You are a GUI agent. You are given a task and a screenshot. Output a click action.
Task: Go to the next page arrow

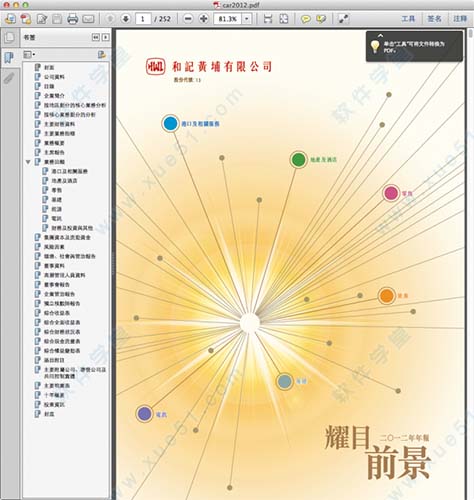(126, 19)
